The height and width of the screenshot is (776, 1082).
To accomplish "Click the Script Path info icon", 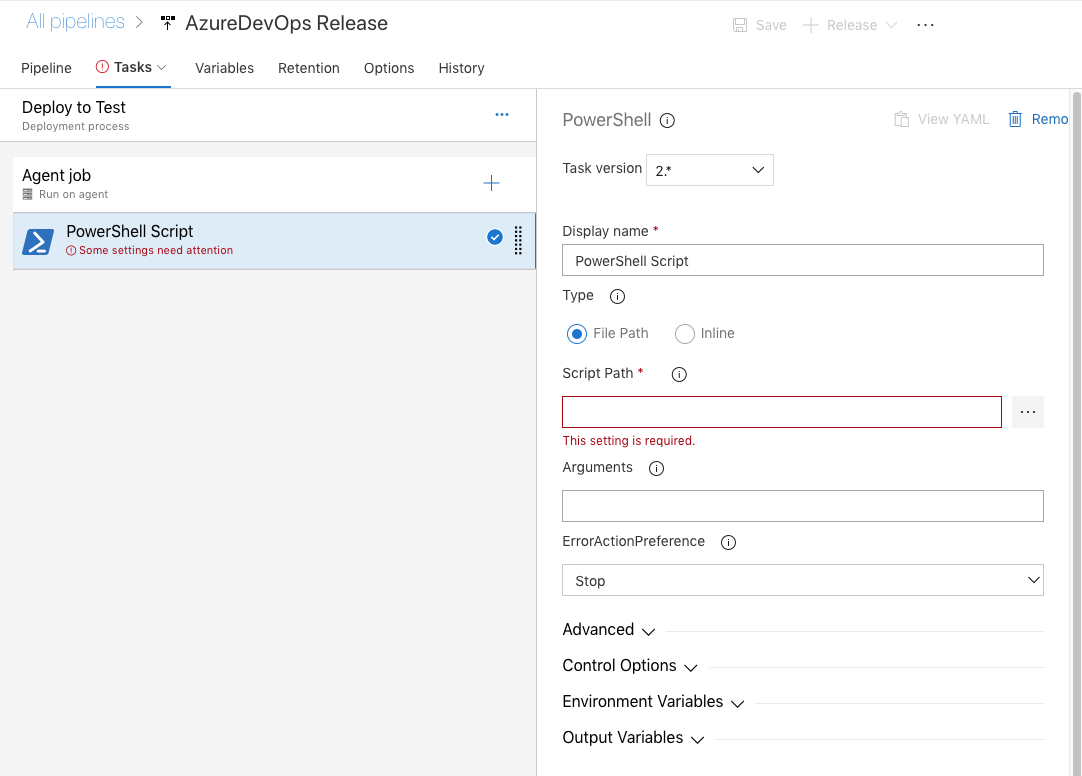I will point(679,375).
